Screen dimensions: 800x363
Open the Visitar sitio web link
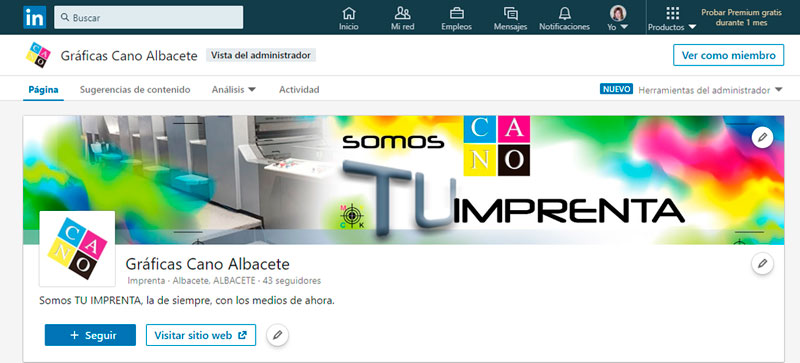pyautogui.click(x=201, y=335)
